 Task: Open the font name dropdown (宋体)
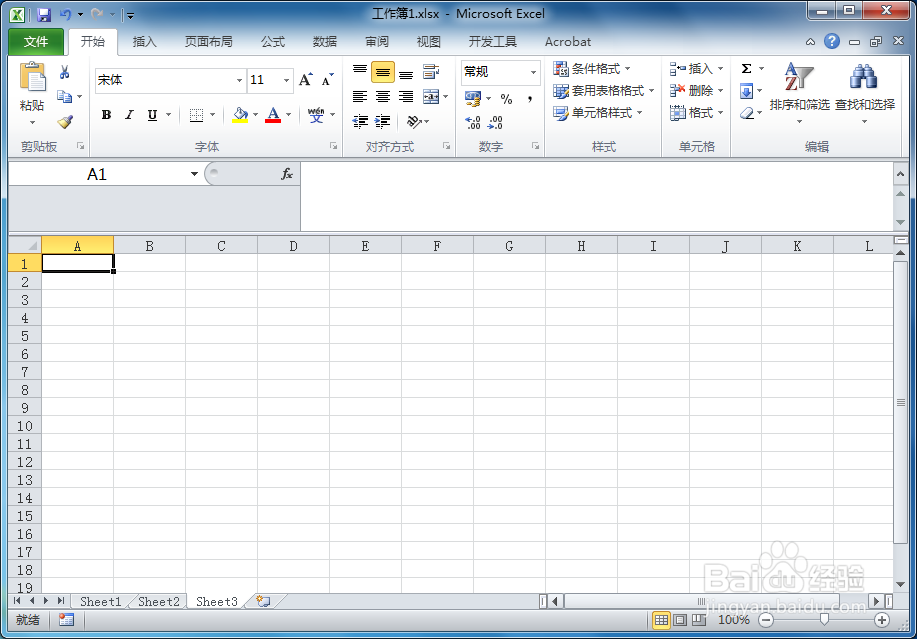coord(239,80)
